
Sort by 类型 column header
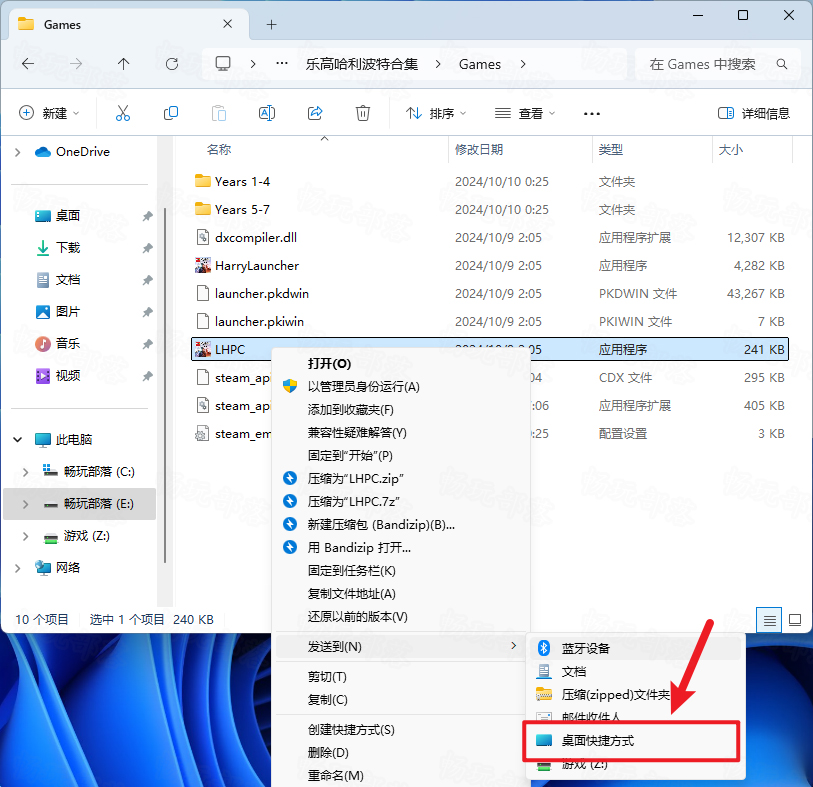click(x=611, y=150)
